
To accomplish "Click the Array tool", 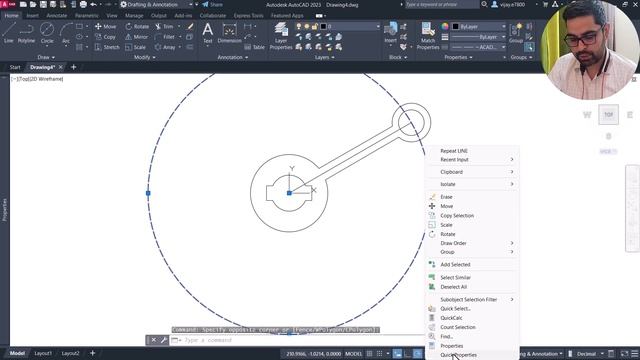I will pos(165,47).
